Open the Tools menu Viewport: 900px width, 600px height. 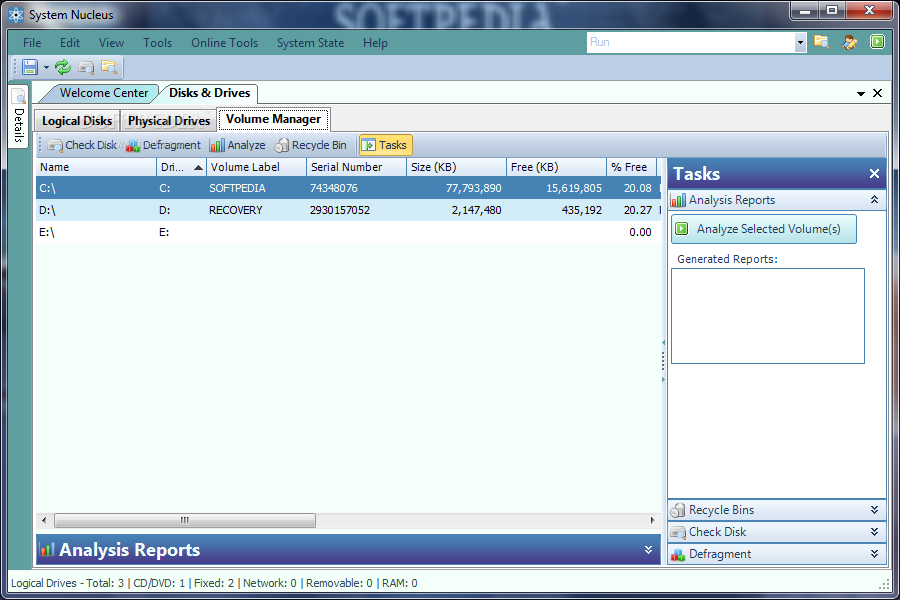tap(157, 43)
